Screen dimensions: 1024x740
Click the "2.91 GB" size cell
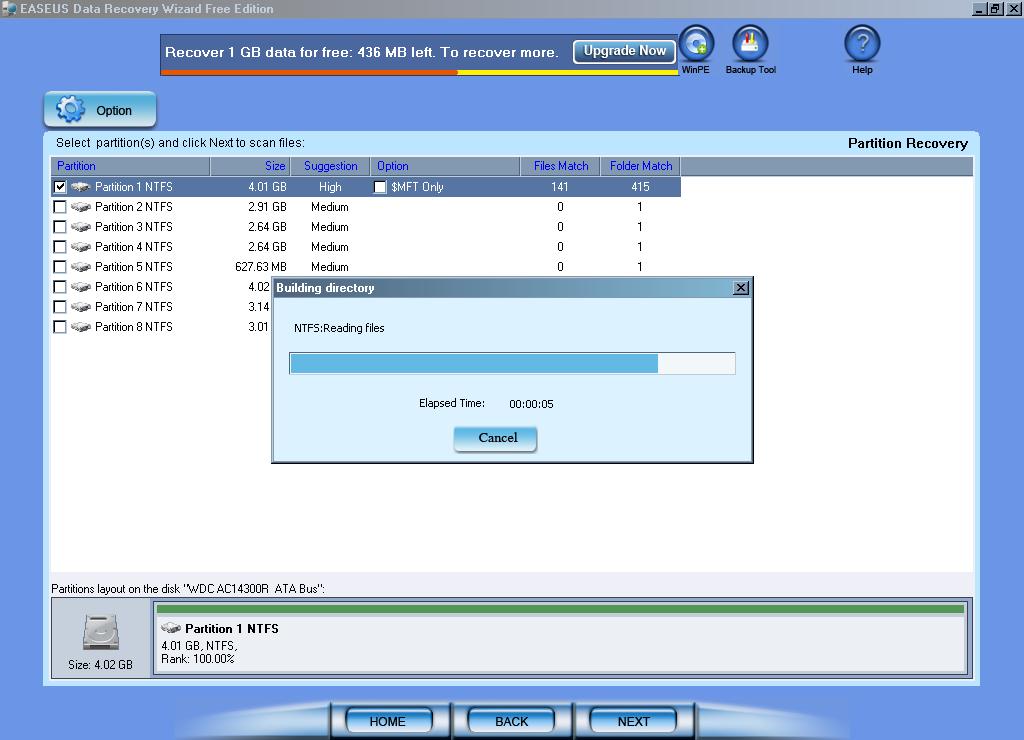click(x=267, y=207)
